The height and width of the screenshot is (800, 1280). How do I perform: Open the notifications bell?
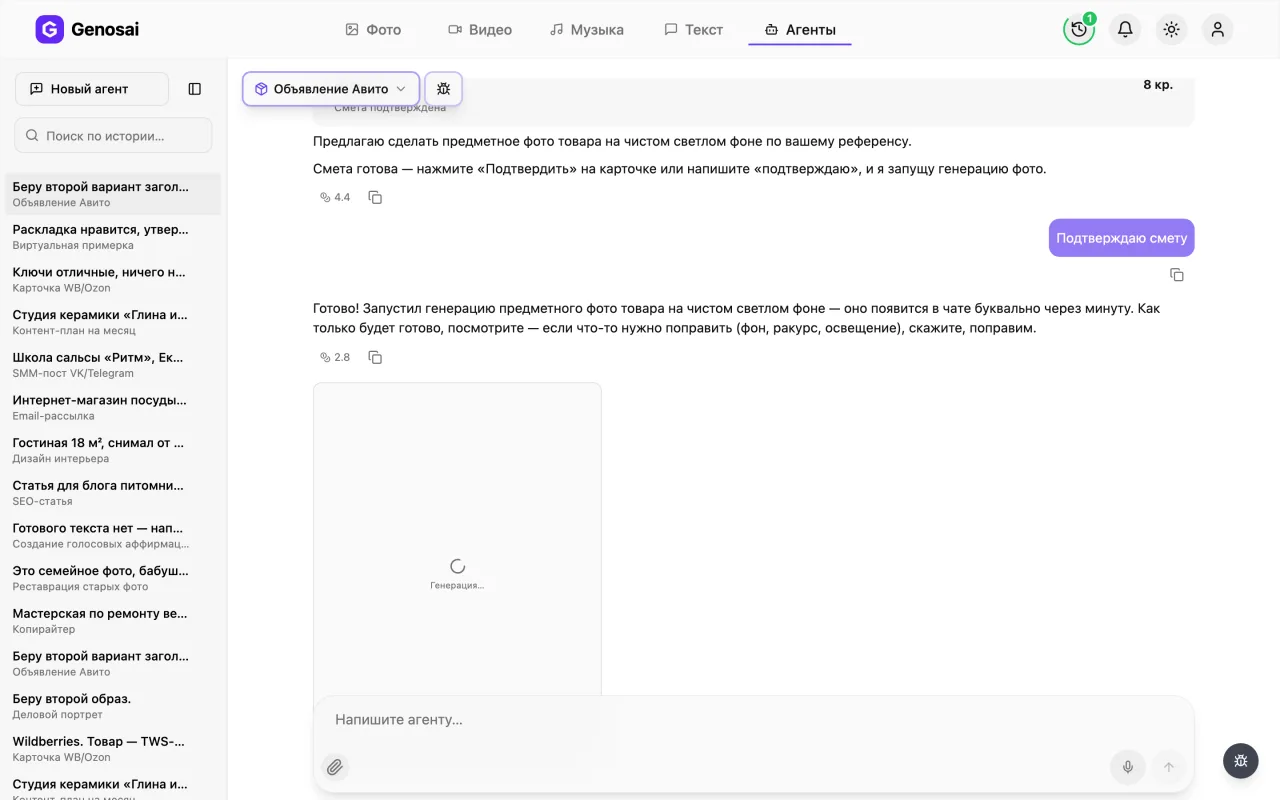pos(1125,29)
